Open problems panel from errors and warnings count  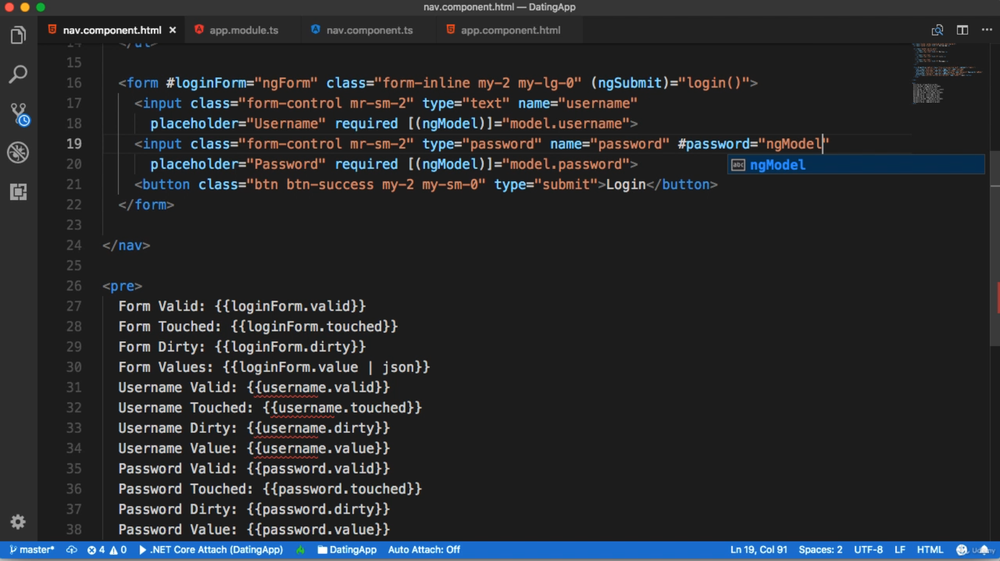click(x=107, y=550)
